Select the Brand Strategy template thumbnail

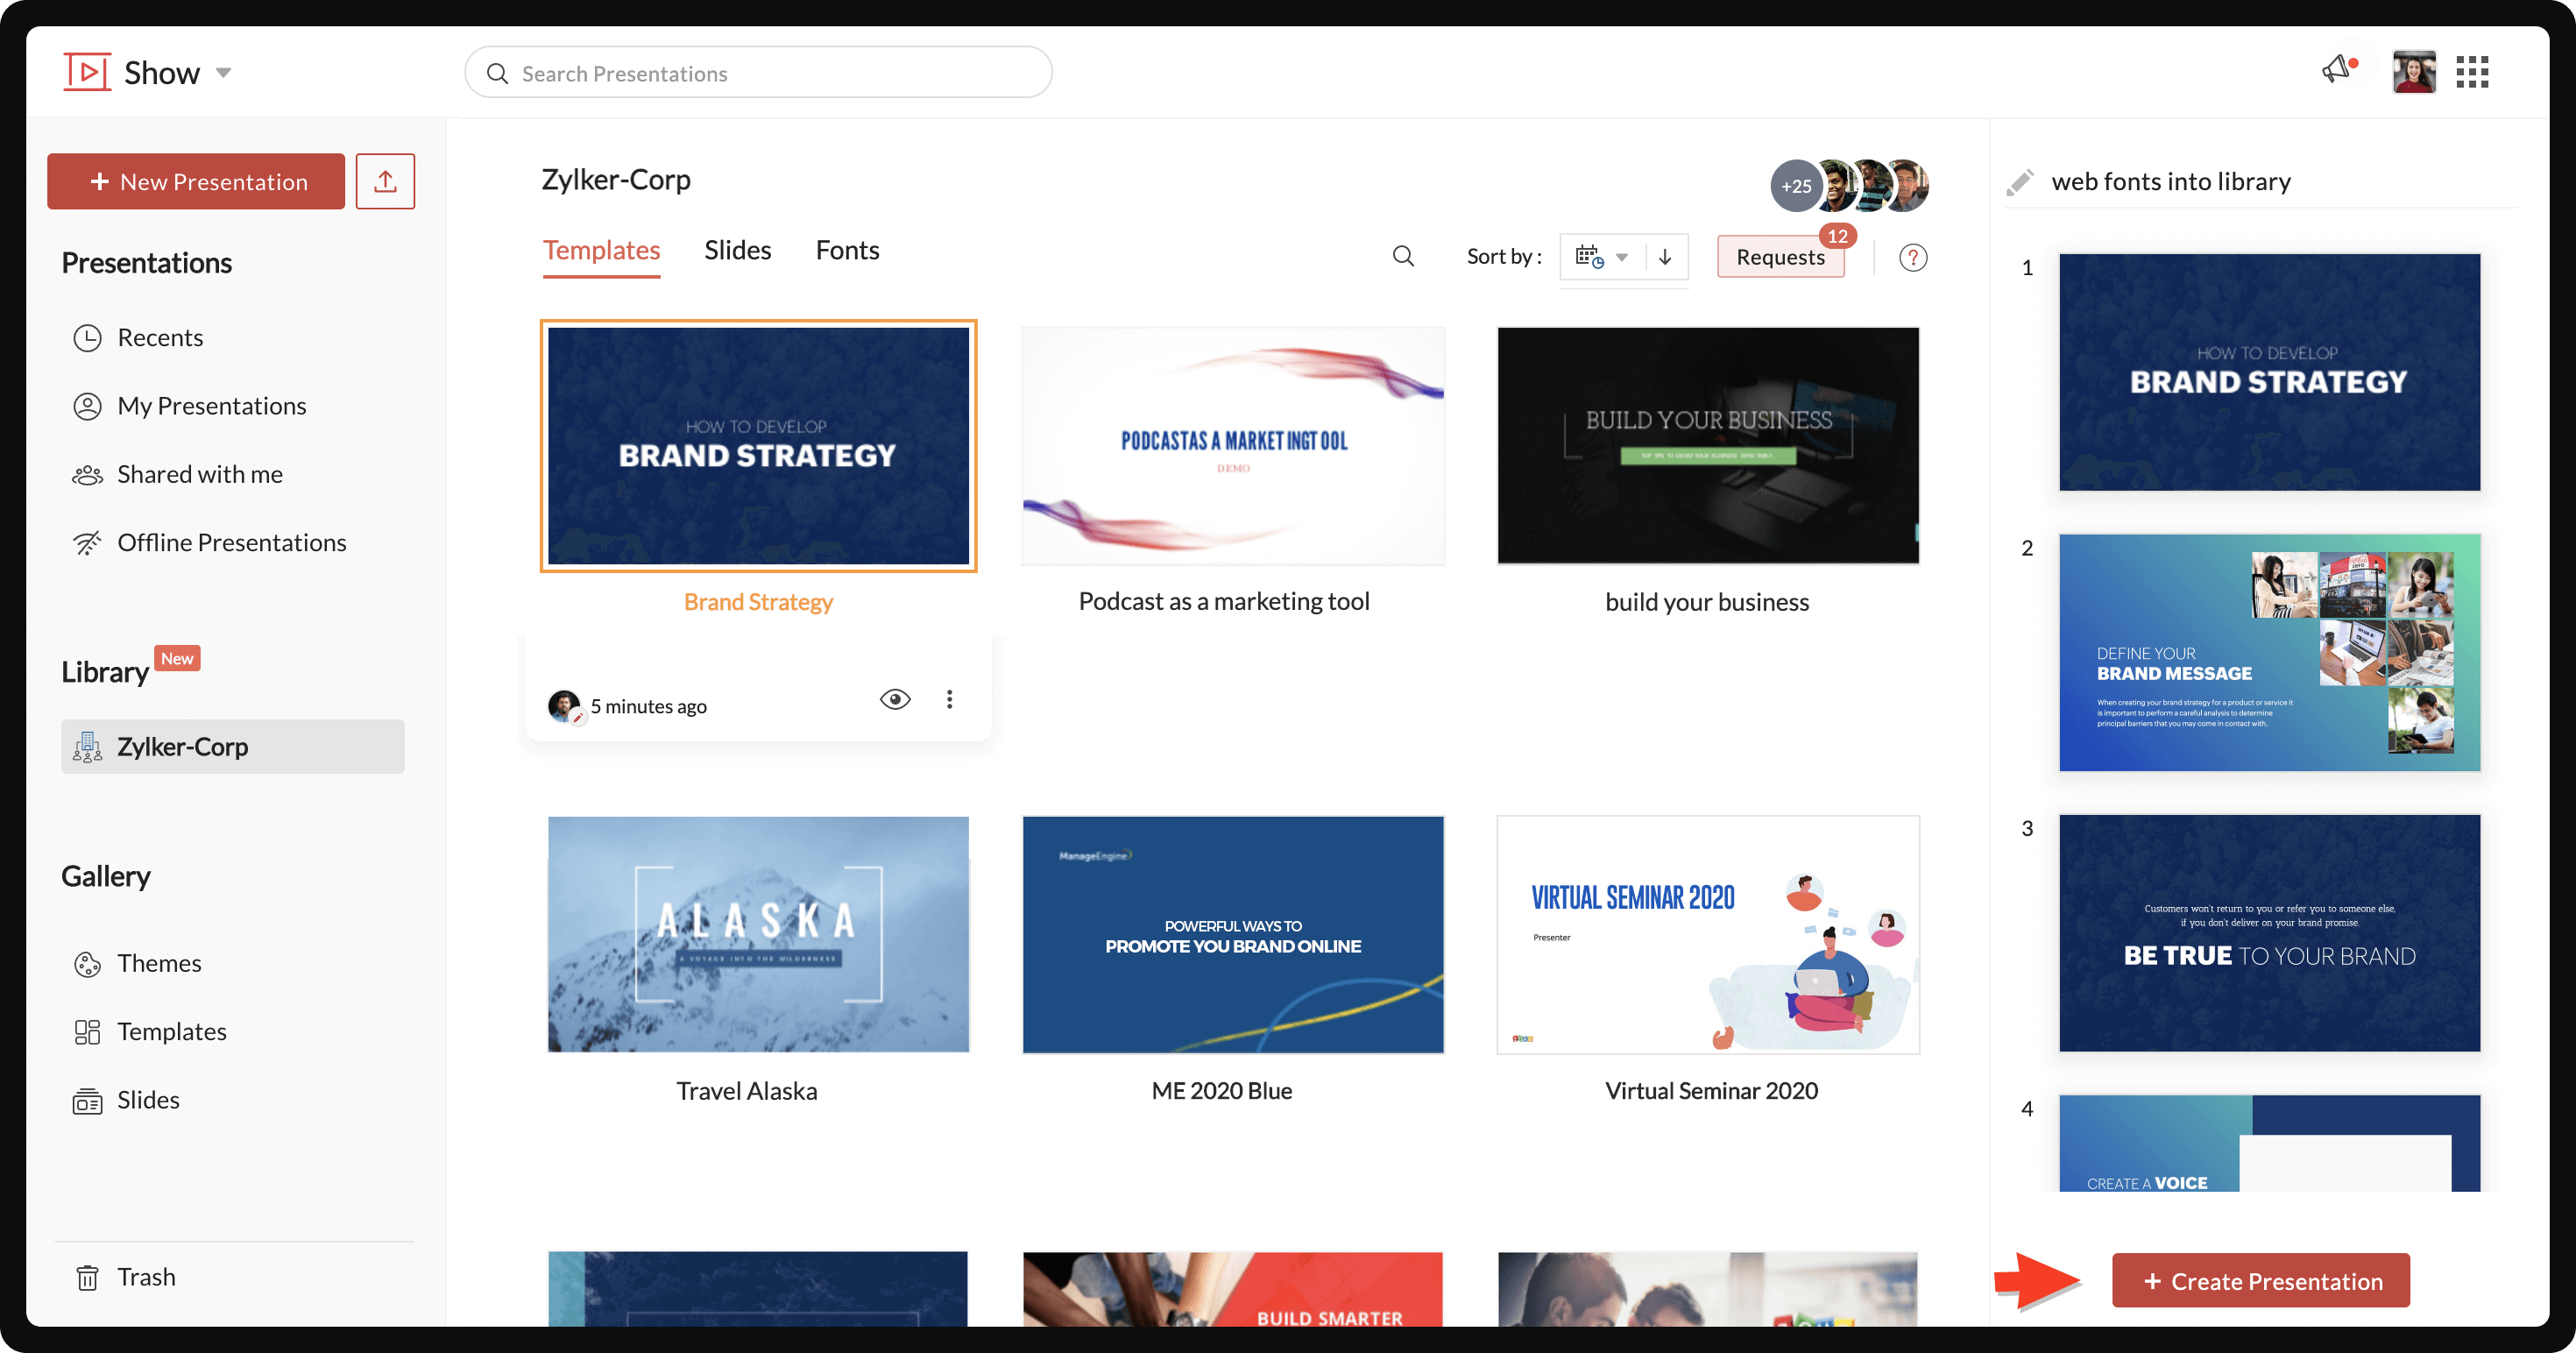click(758, 446)
